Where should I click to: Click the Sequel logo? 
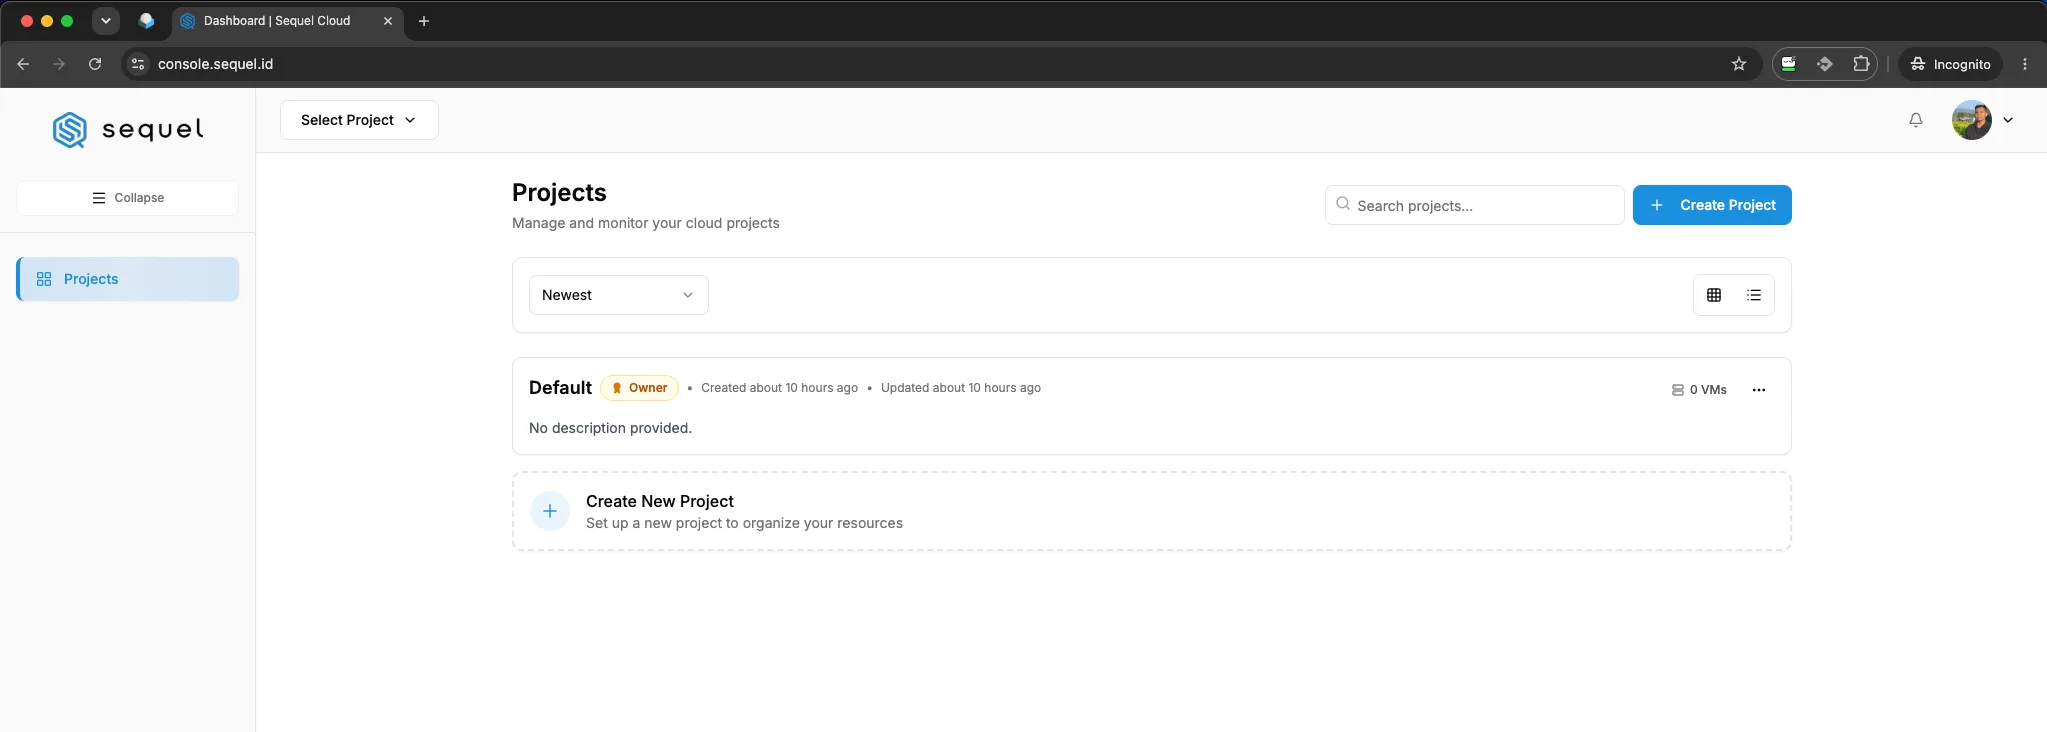(x=128, y=129)
